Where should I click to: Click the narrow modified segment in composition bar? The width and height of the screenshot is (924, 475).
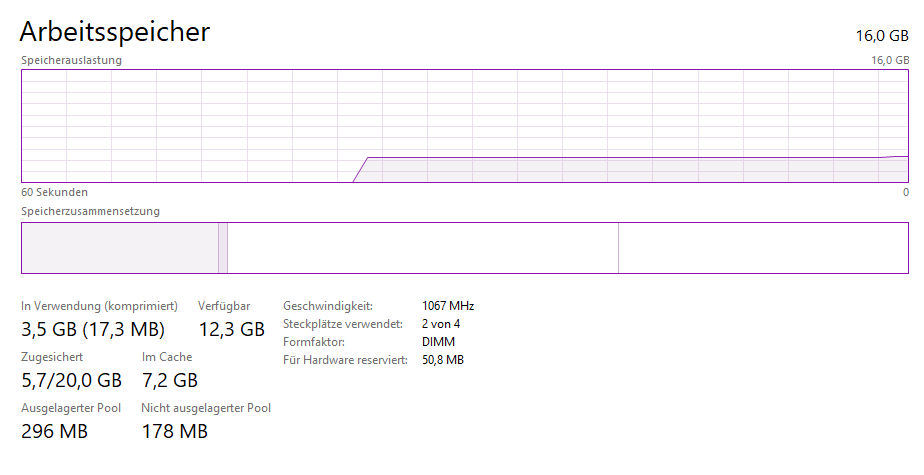[223, 247]
